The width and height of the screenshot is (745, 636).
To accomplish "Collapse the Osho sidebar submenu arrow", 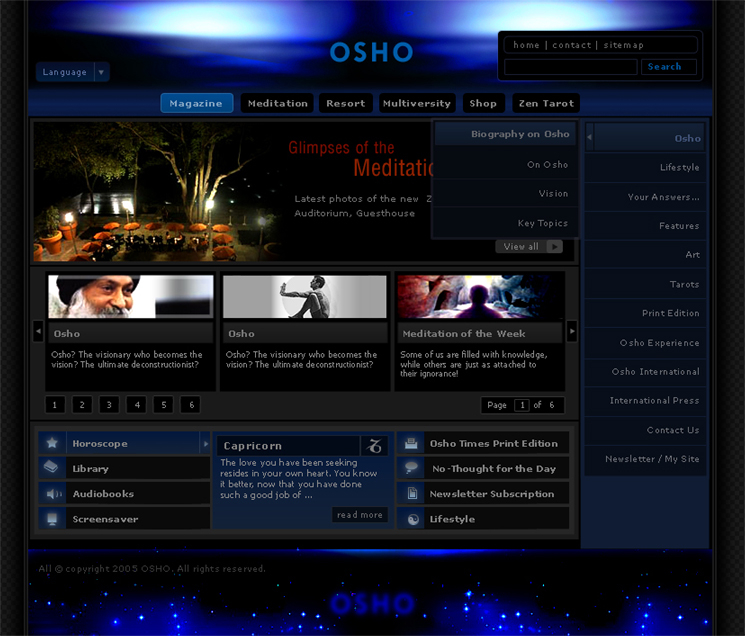I will tap(589, 137).
